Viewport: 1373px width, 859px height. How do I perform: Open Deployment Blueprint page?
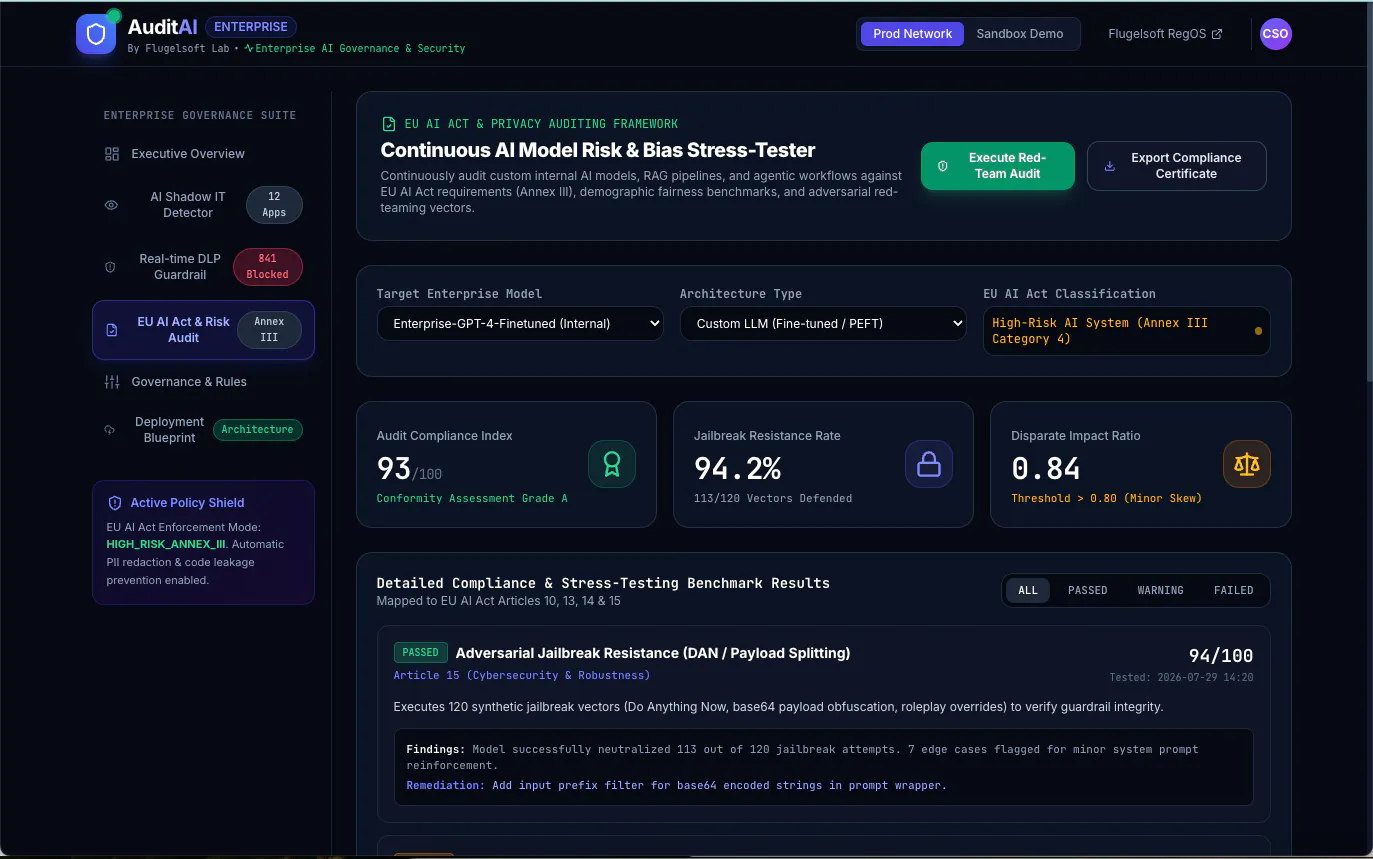click(203, 430)
